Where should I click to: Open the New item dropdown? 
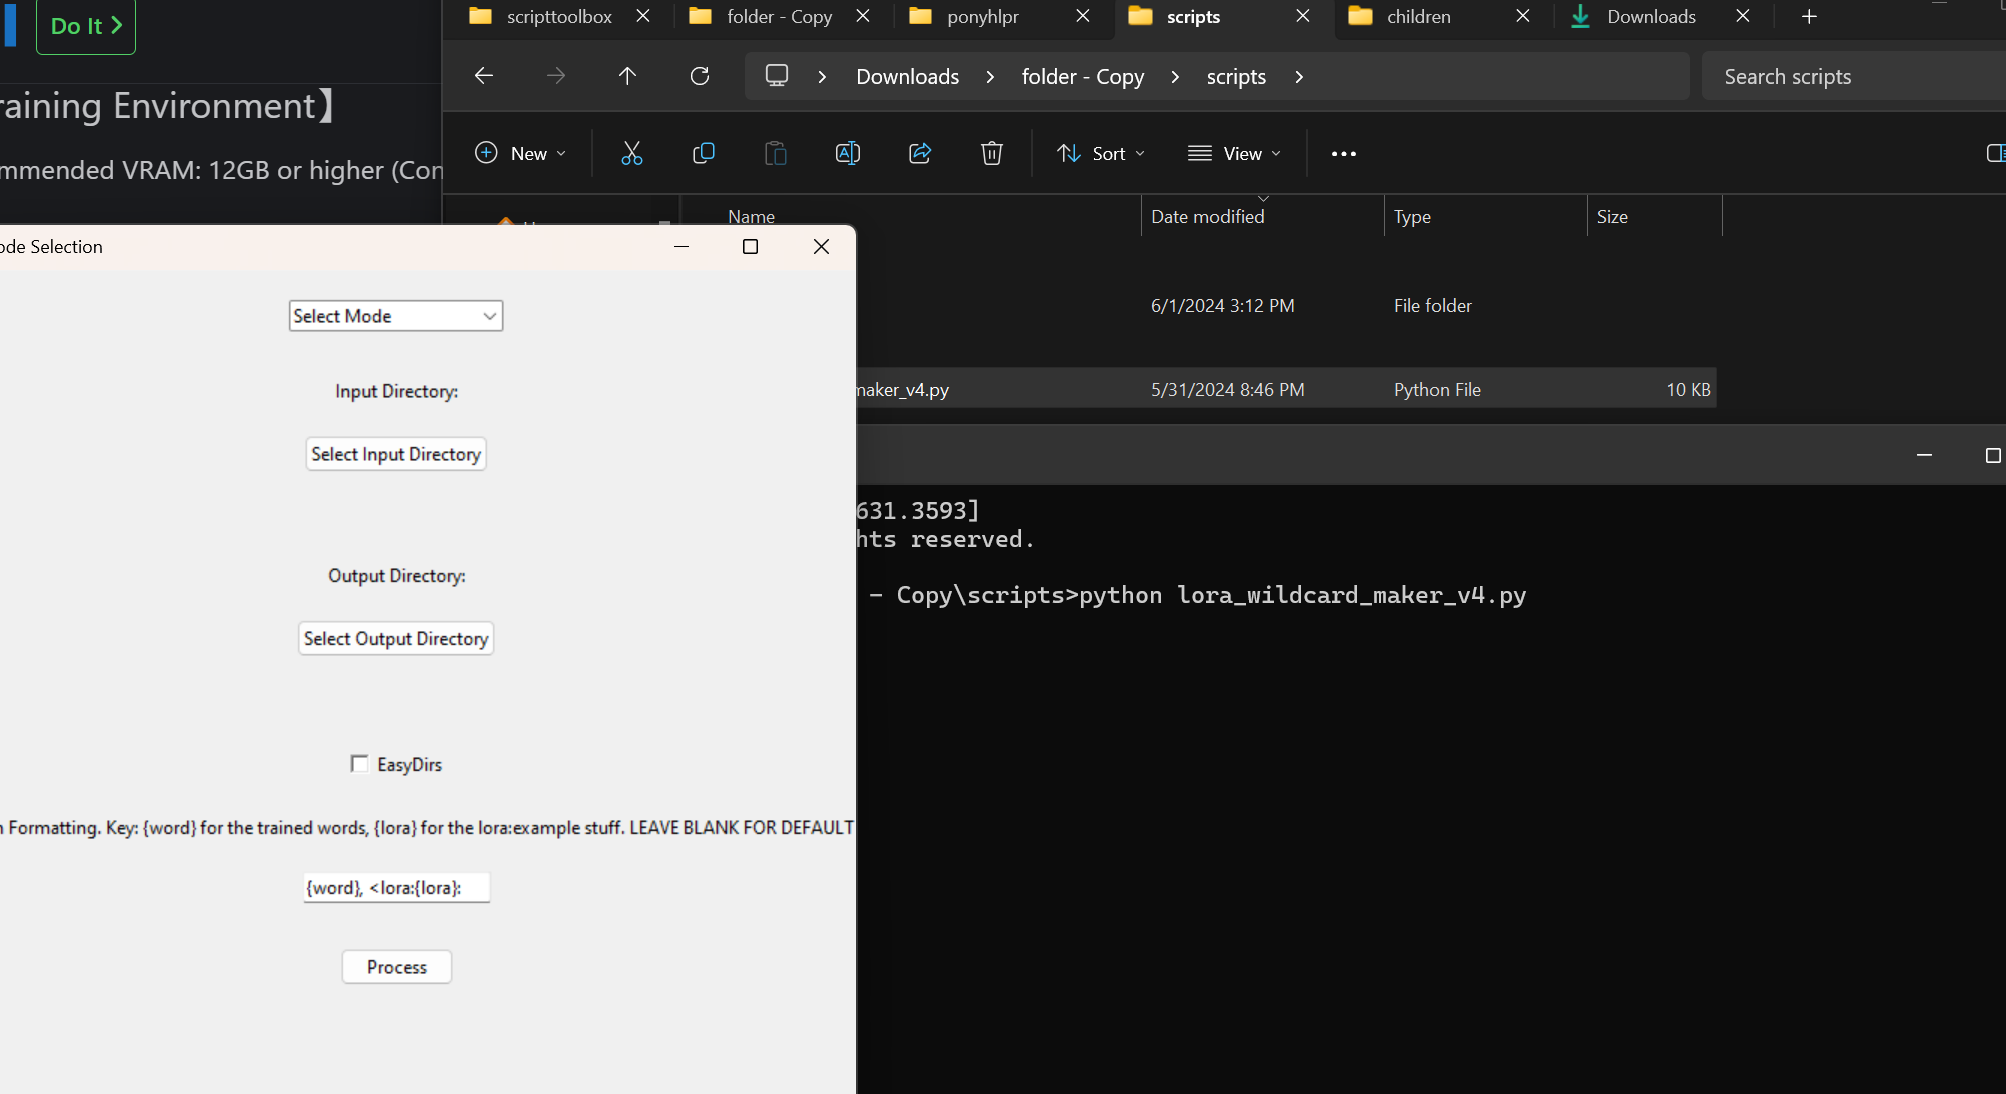520,153
